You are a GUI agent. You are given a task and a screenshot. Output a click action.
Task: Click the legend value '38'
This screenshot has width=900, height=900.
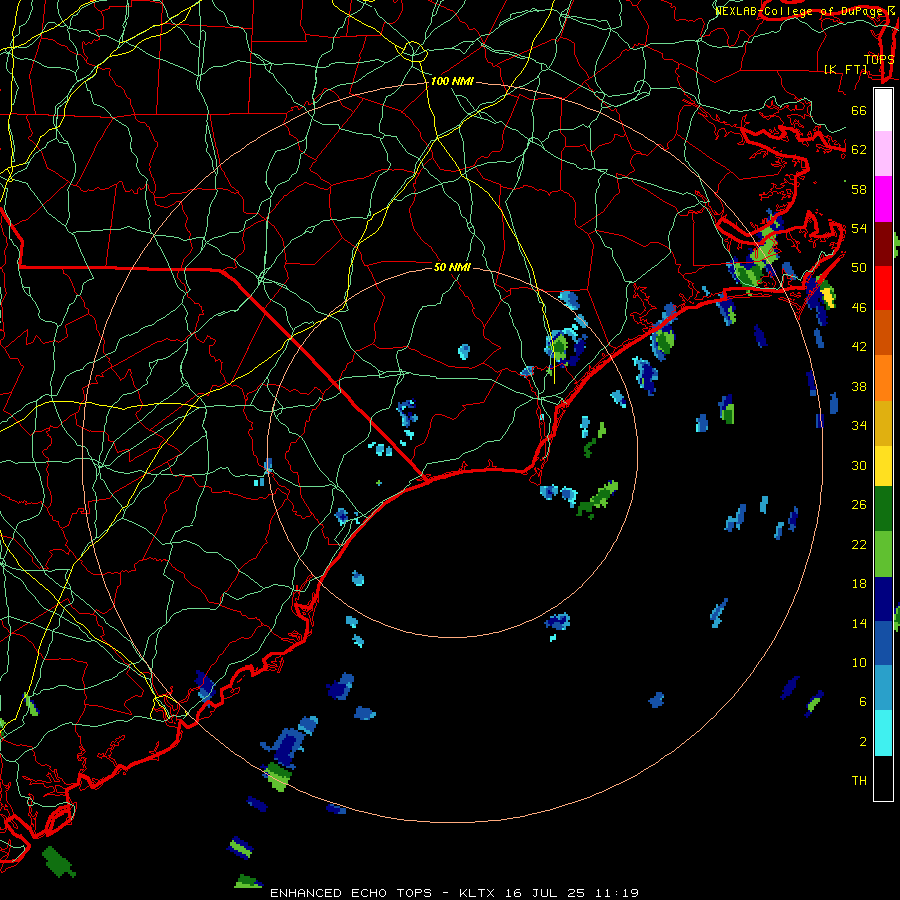click(x=859, y=387)
